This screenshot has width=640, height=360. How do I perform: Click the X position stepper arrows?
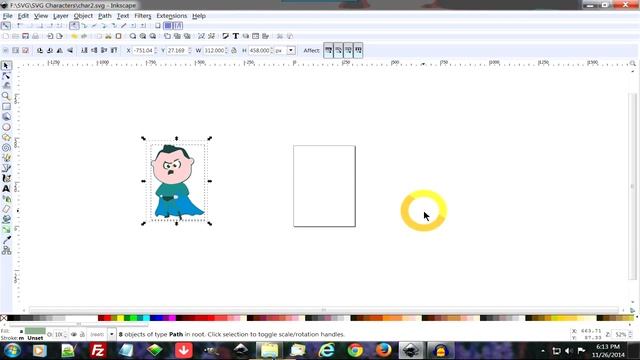pyautogui.click(x=156, y=51)
